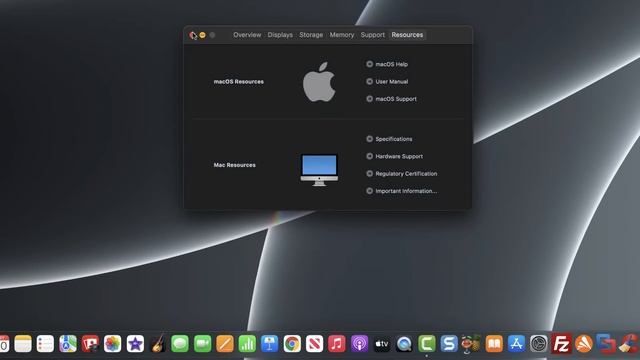Start FaceTime from the Dock

point(202,344)
